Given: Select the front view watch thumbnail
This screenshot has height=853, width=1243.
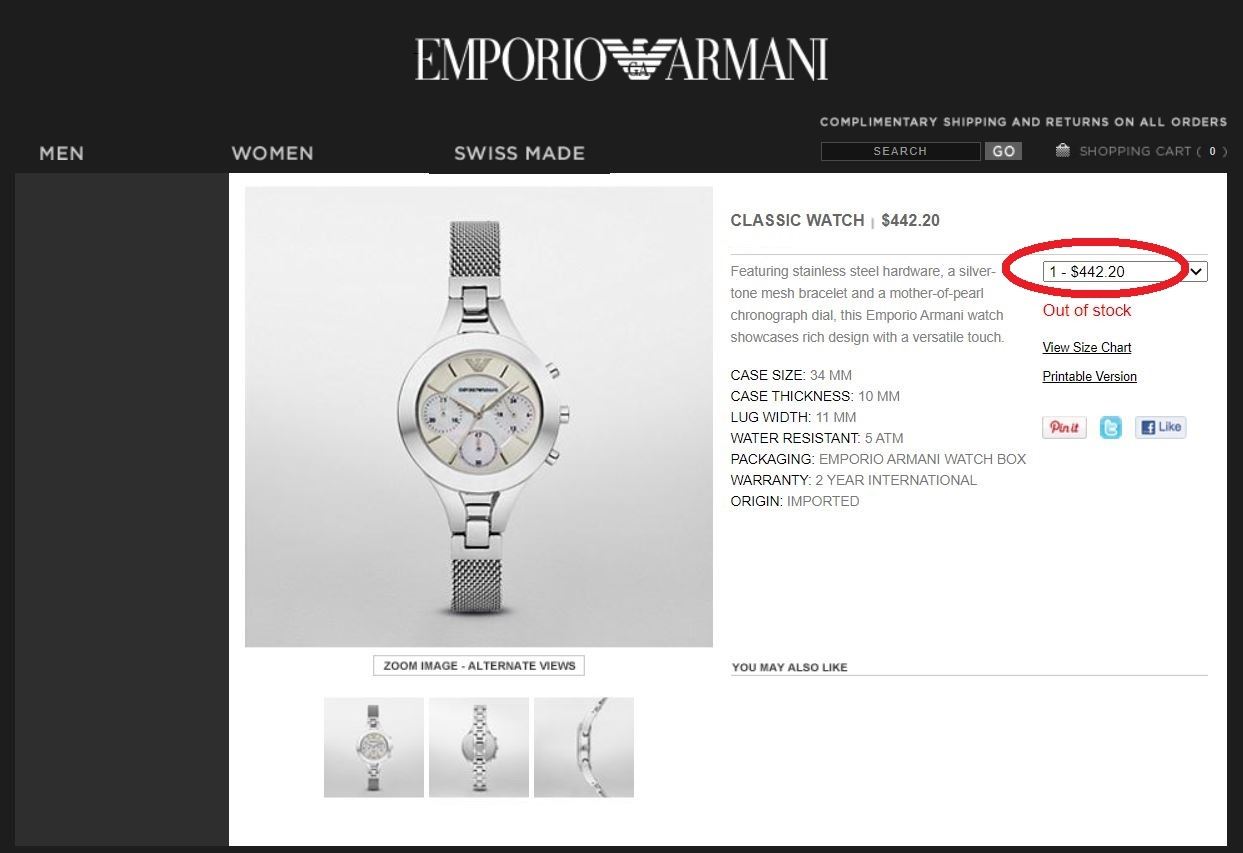Looking at the screenshot, I should click(x=374, y=747).
